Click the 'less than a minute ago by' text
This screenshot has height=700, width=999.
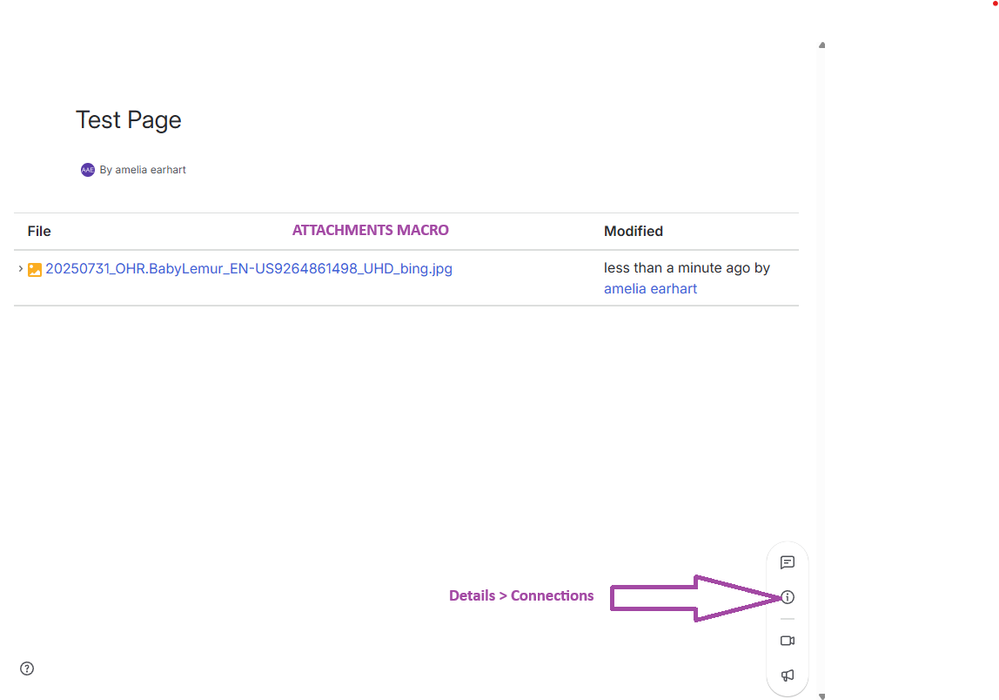687,268
